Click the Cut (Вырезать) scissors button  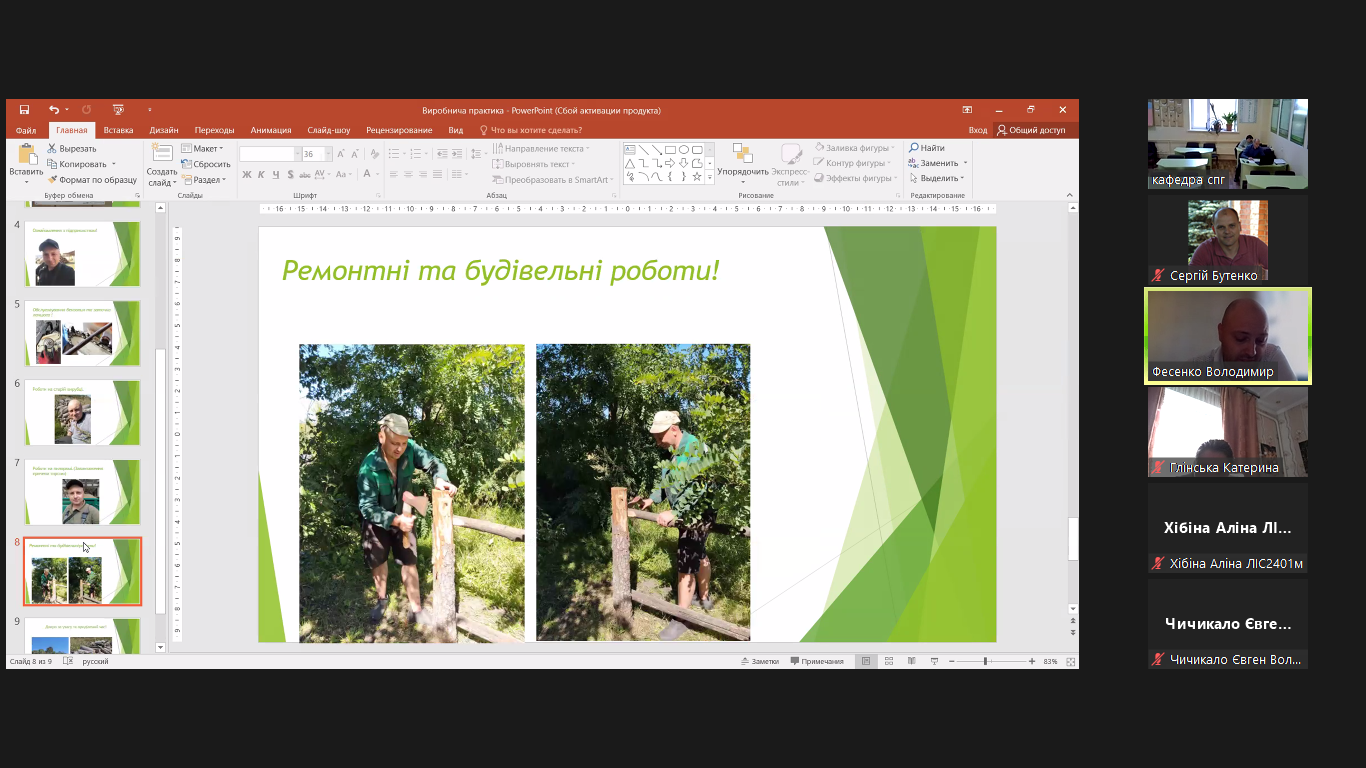pyautogui.click(x=71, y=149)
